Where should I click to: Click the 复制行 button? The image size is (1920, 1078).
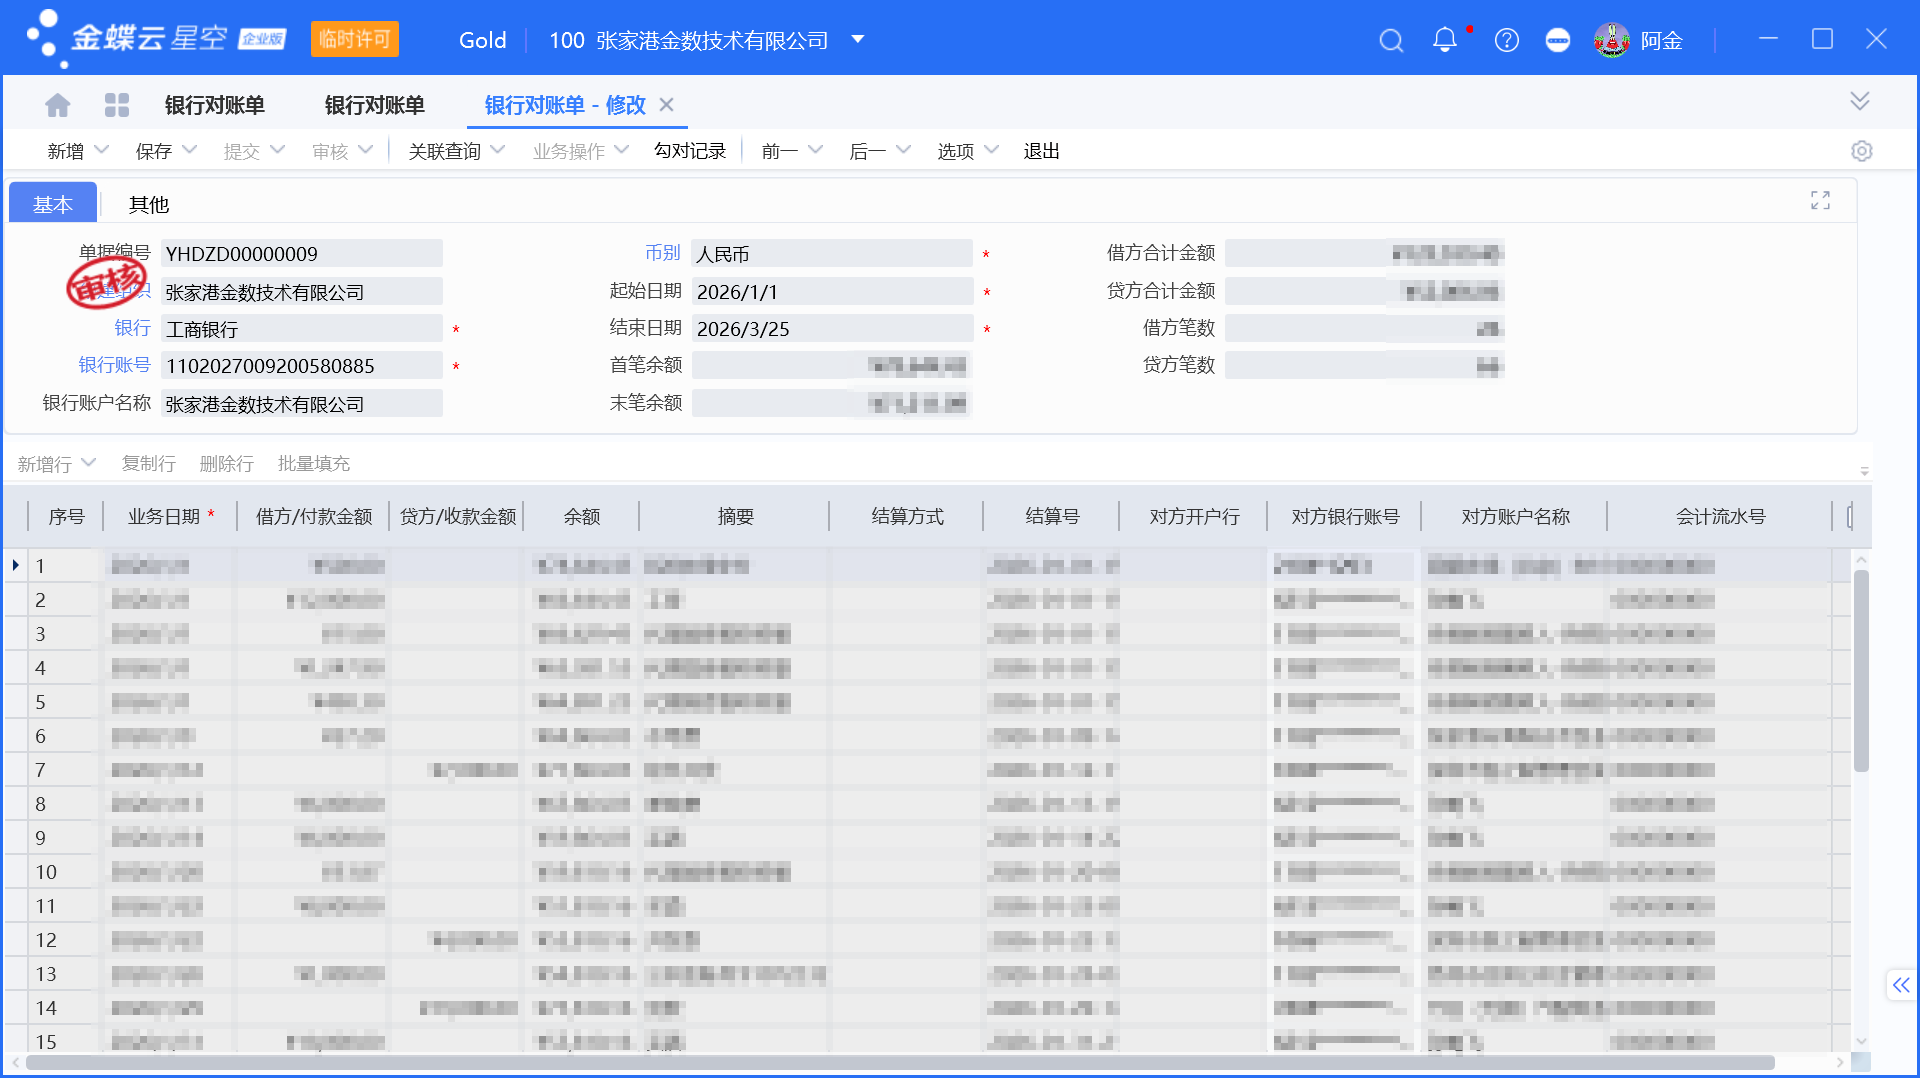[148, 463]
